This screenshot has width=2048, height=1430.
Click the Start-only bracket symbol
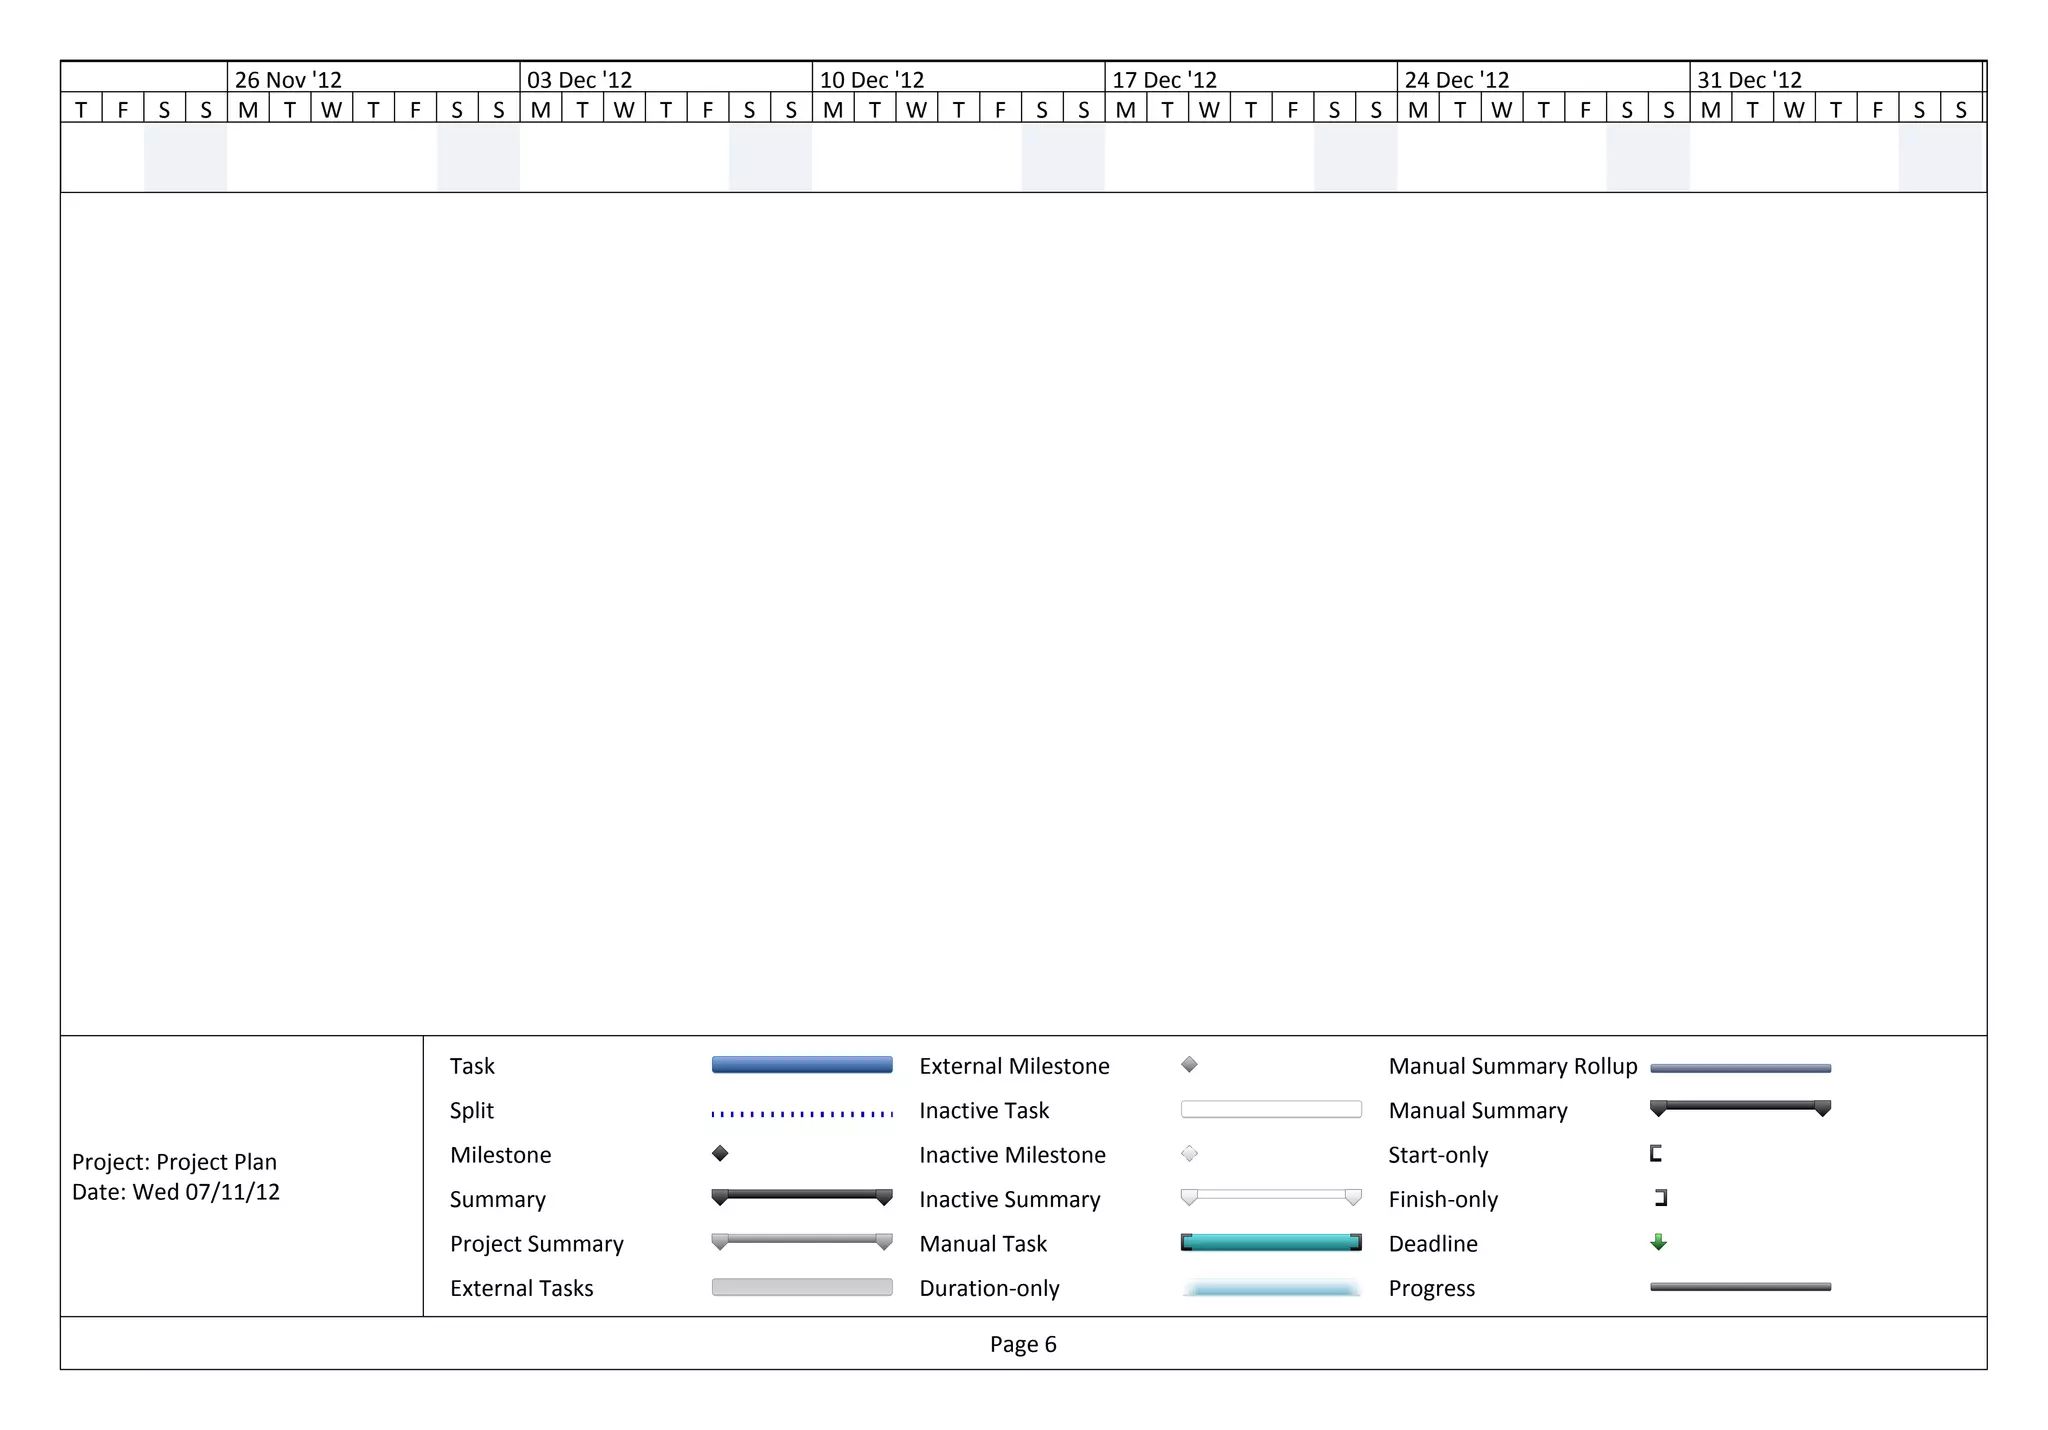point(1656,1153)
